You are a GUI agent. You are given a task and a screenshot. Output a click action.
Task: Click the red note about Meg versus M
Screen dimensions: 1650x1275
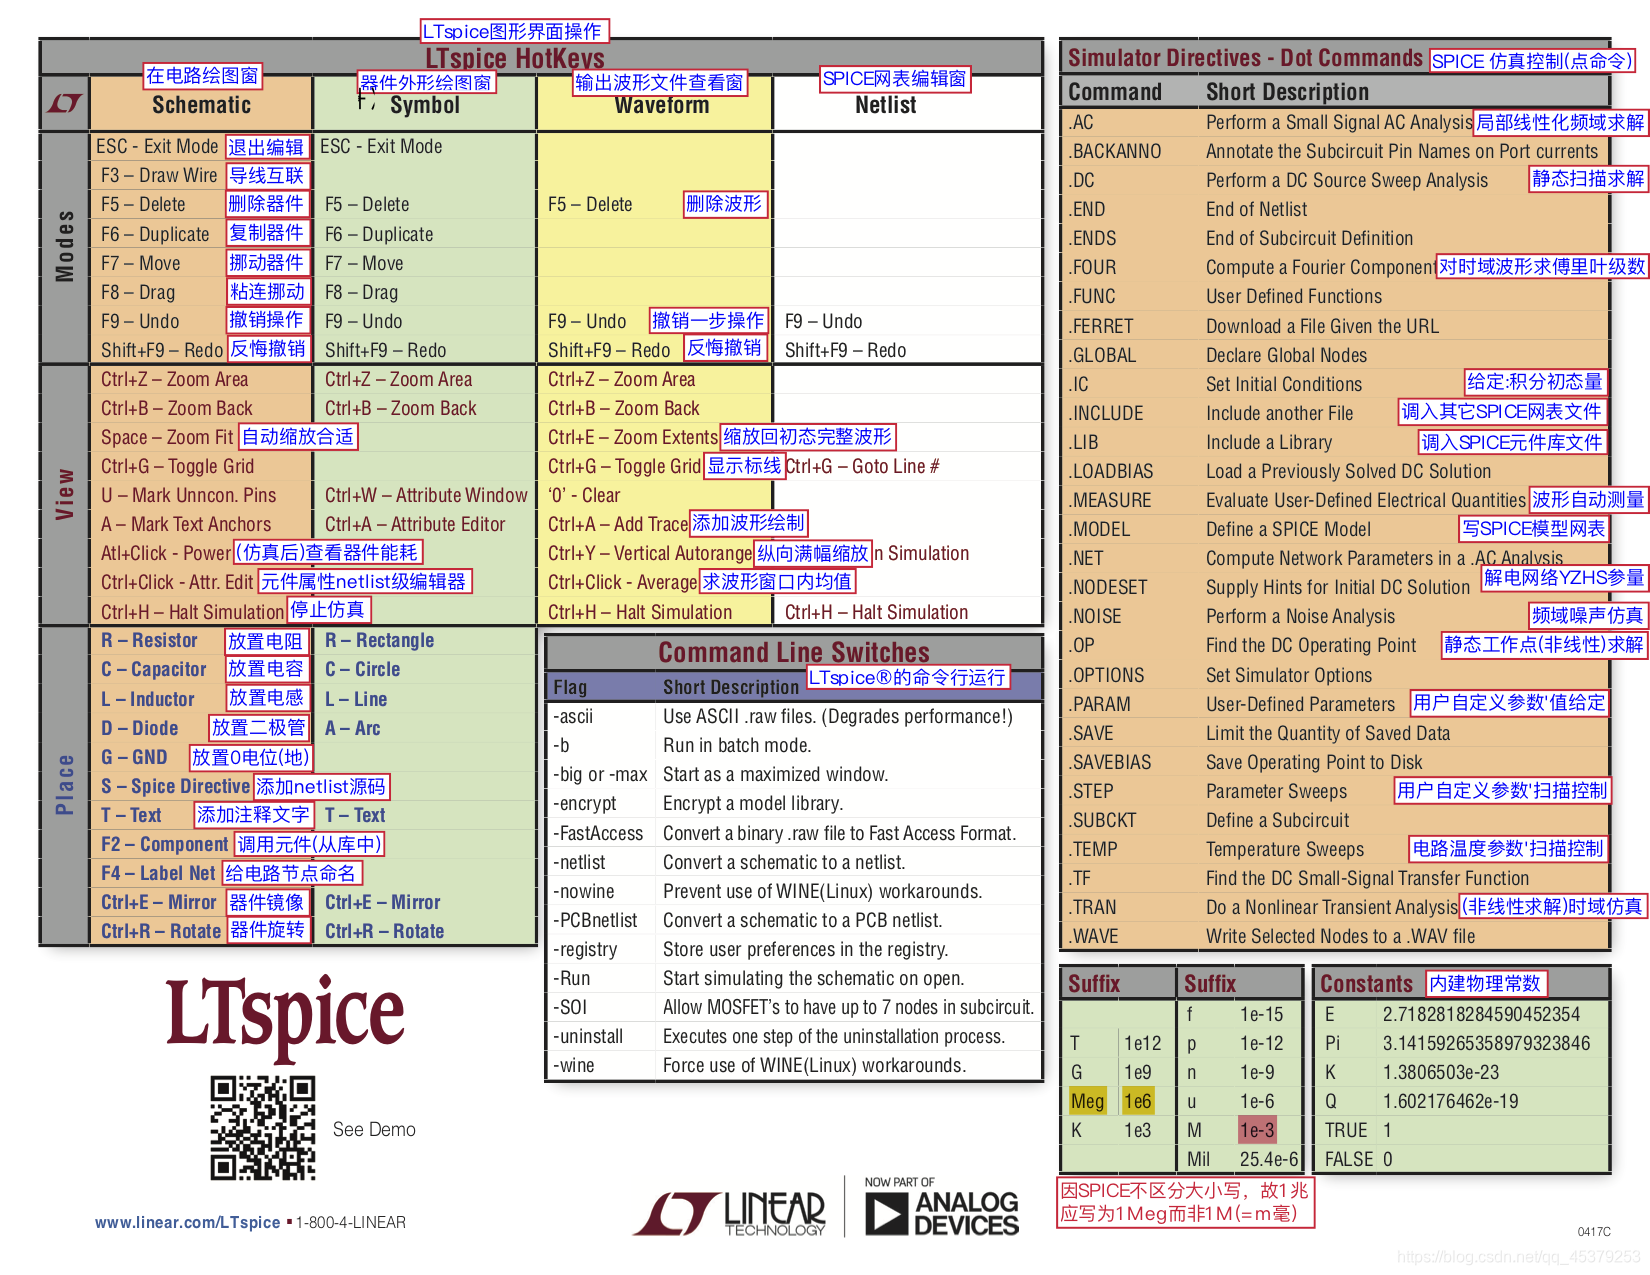point(1185,1202)
